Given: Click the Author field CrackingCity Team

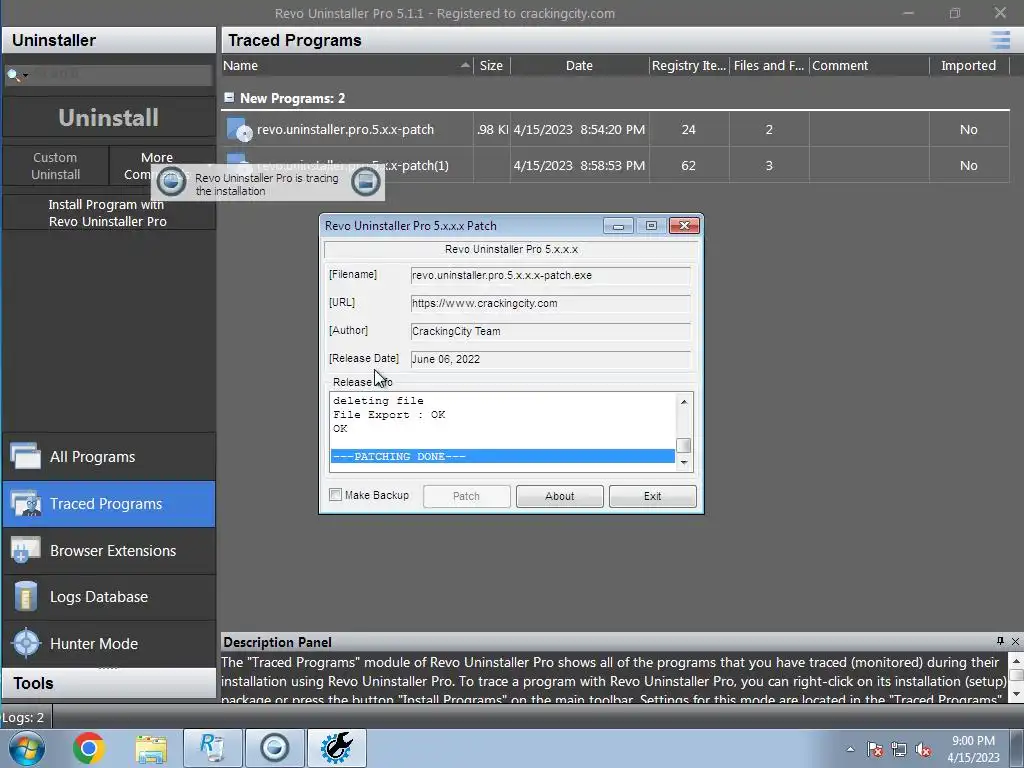Looking at the screenshot, I should click(550, 331).
